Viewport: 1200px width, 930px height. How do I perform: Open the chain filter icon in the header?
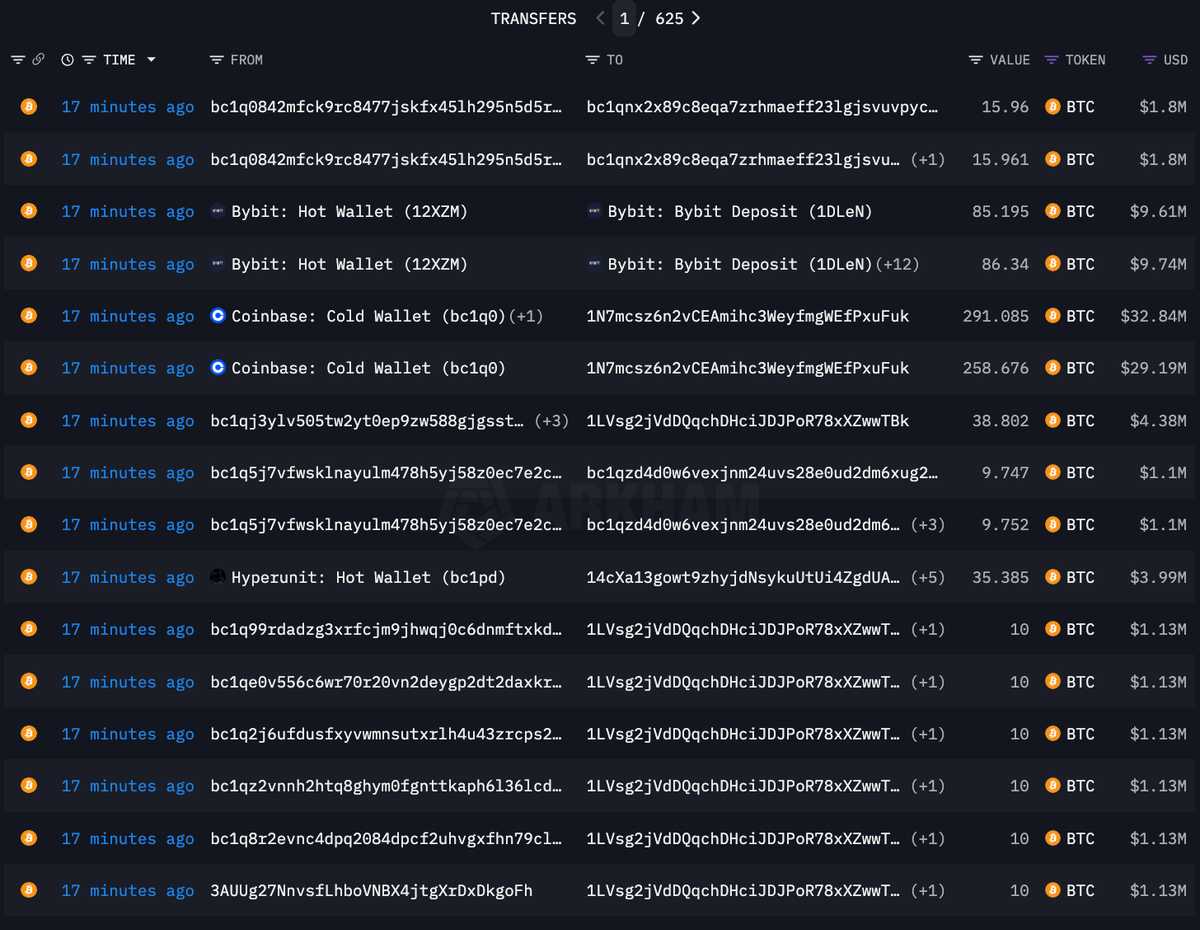point(18,60)
